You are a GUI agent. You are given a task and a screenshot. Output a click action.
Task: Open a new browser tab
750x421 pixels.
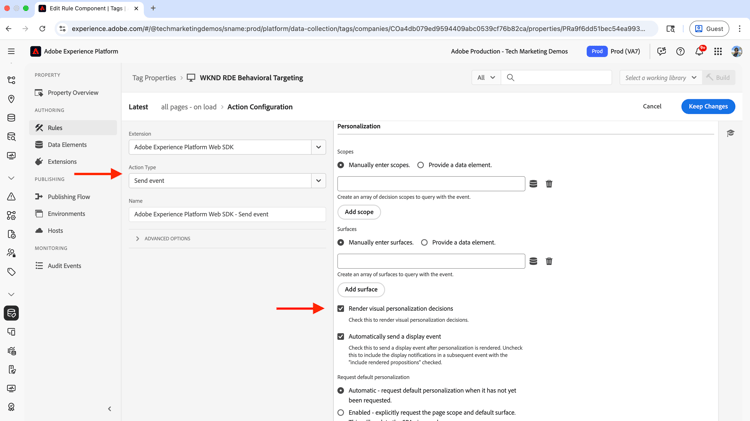pos(153,8)
